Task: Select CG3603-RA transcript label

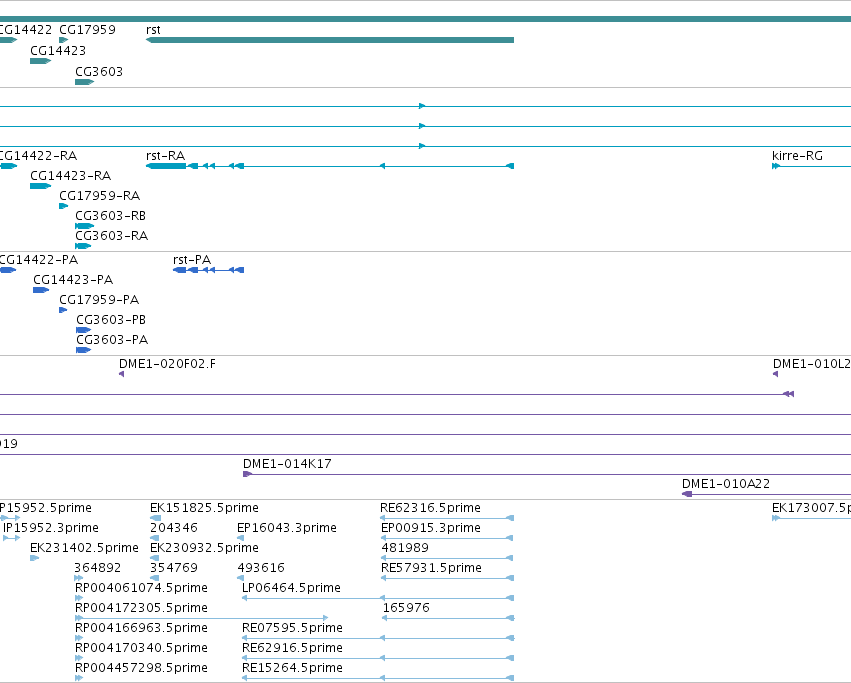Action: click(111, 236)
